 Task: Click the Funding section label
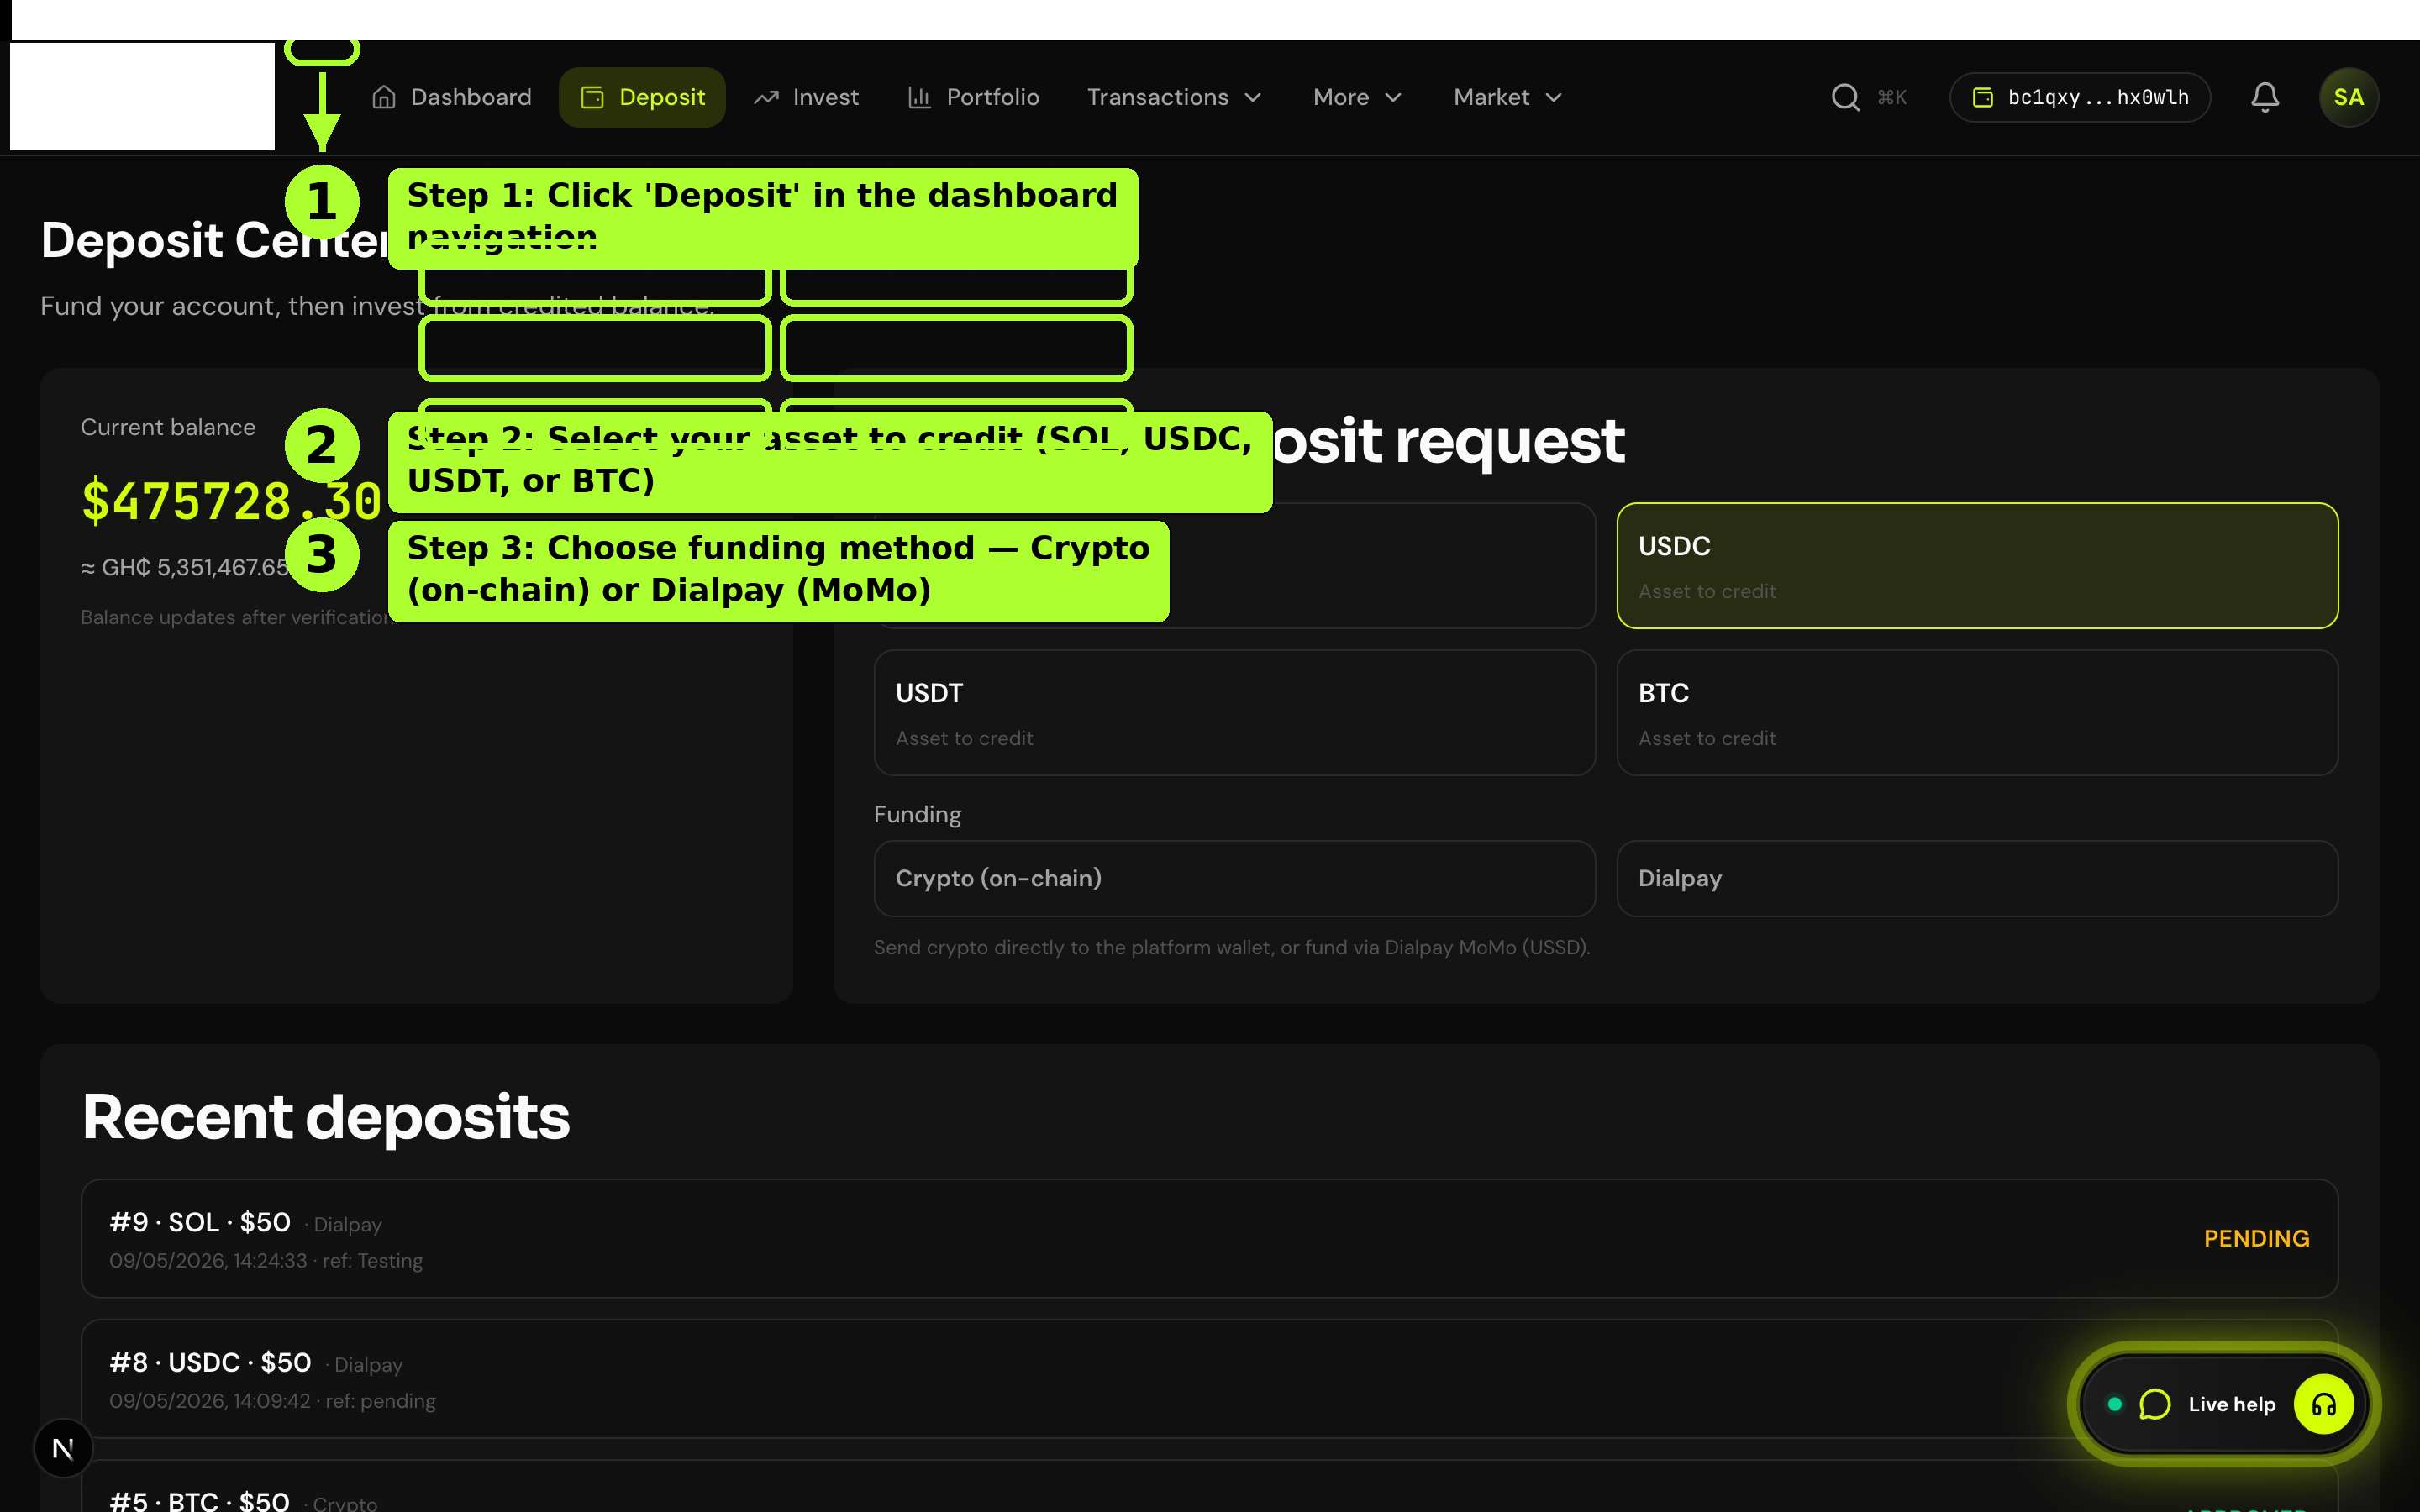pos(917,814)
